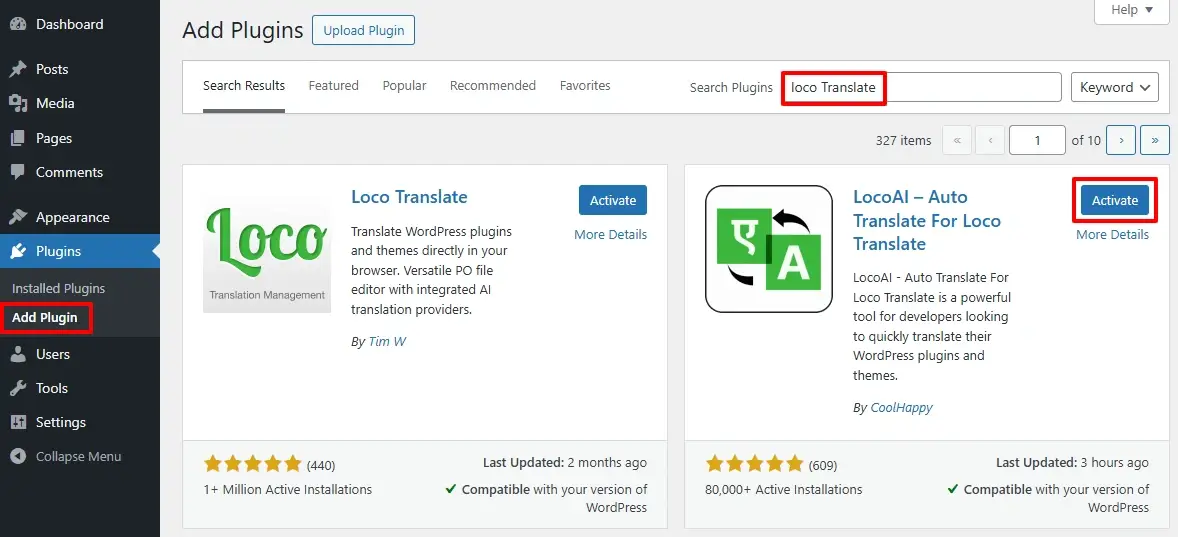Open author CoolHappy link
This screenshot has height=537, width=1178.
(x=902, y=408)
